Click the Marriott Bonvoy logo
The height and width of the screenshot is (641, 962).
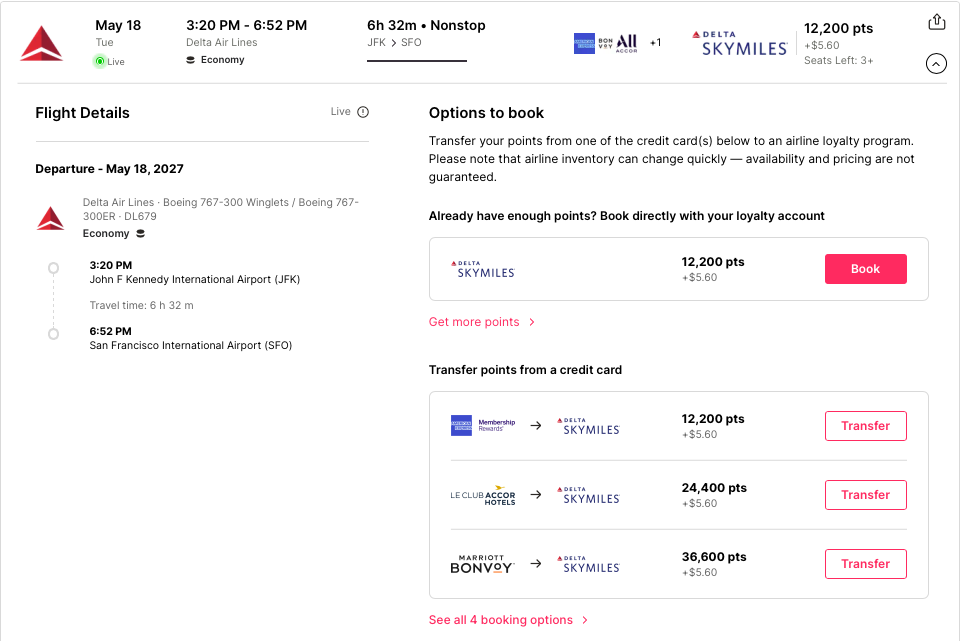(x=482, y=564)
